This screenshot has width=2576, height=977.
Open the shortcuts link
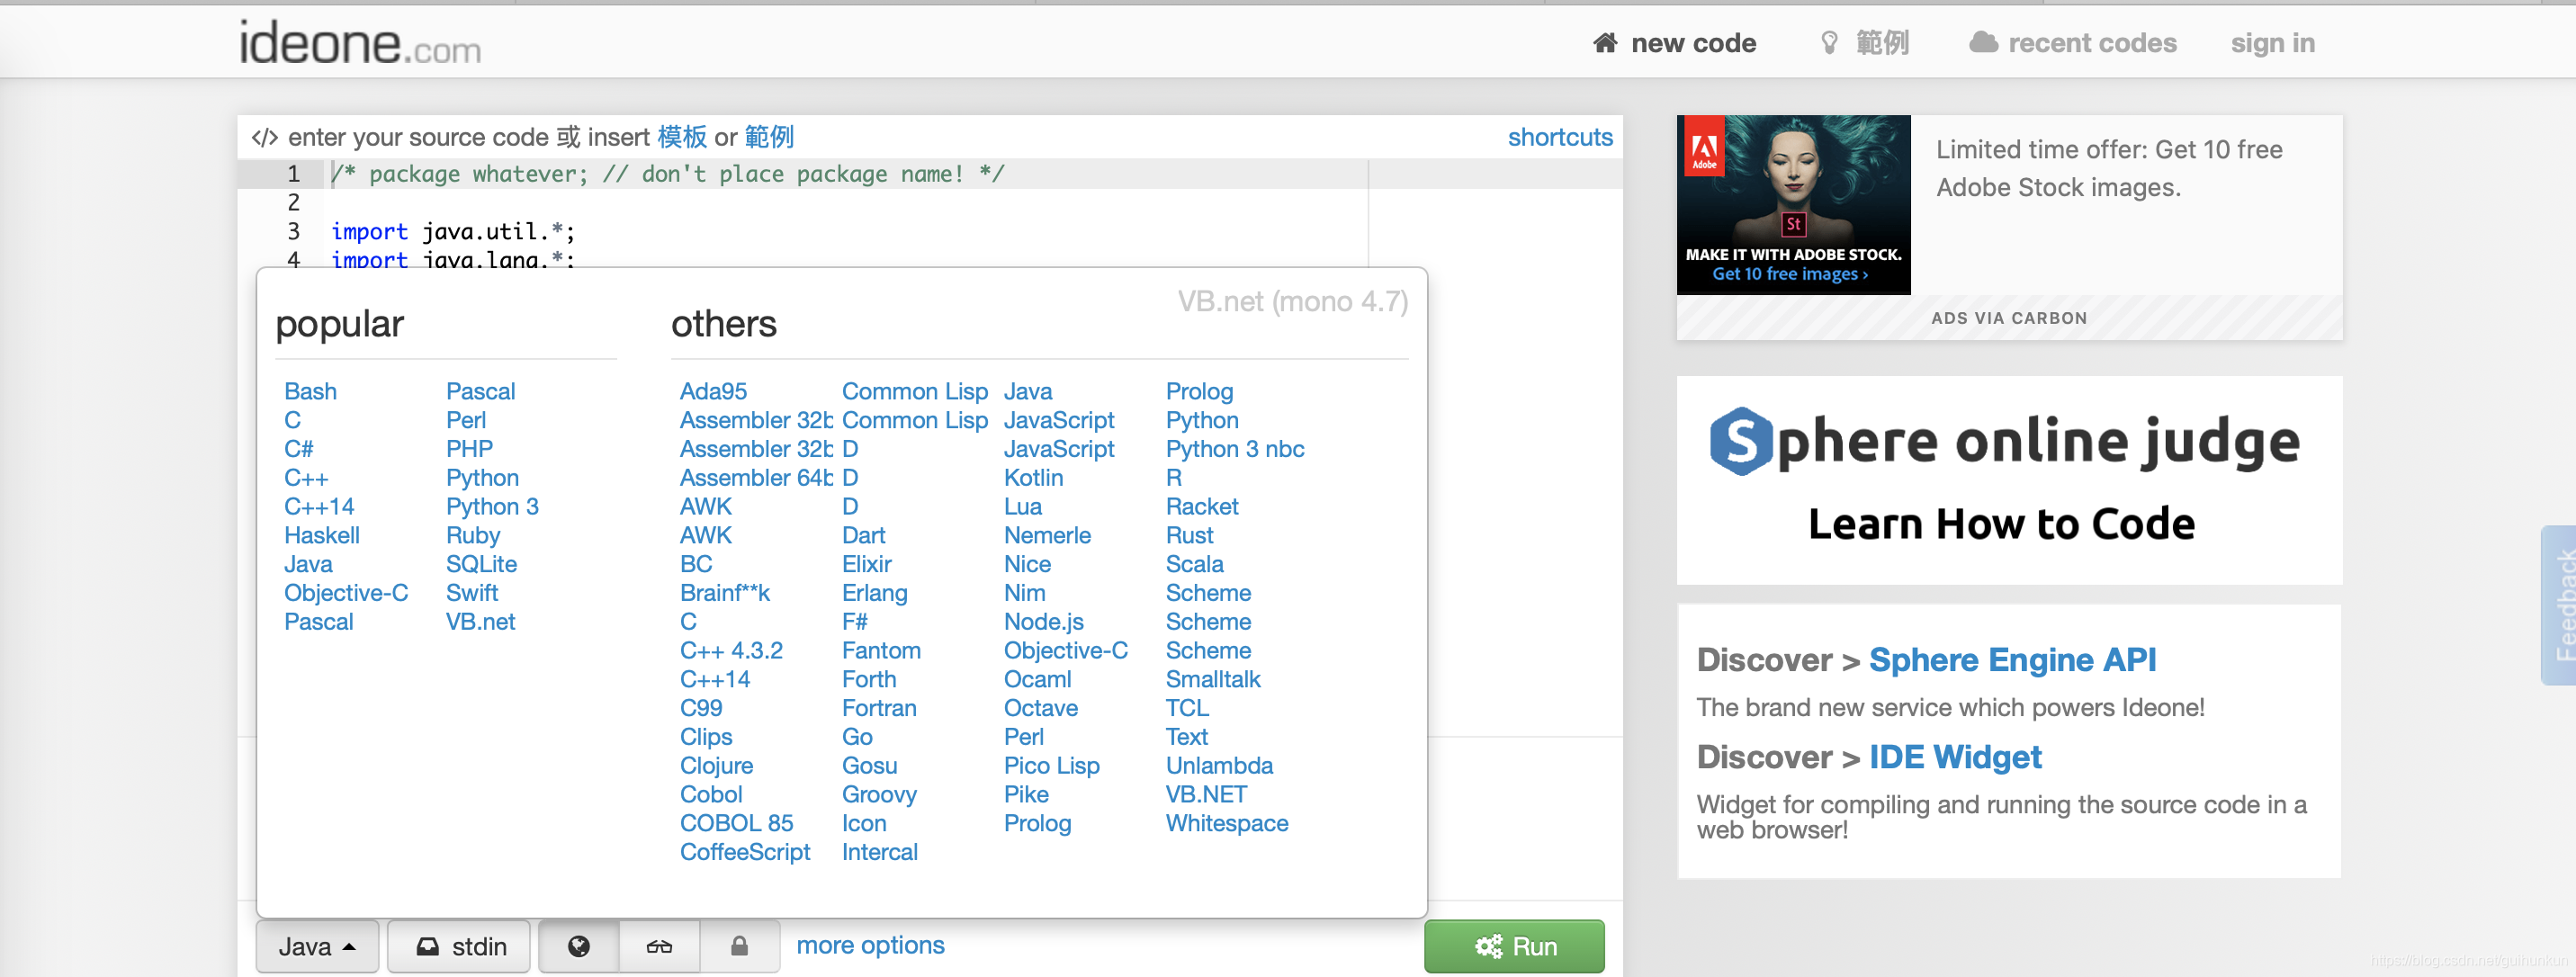pyautogui.click(x=1559, y=137)
